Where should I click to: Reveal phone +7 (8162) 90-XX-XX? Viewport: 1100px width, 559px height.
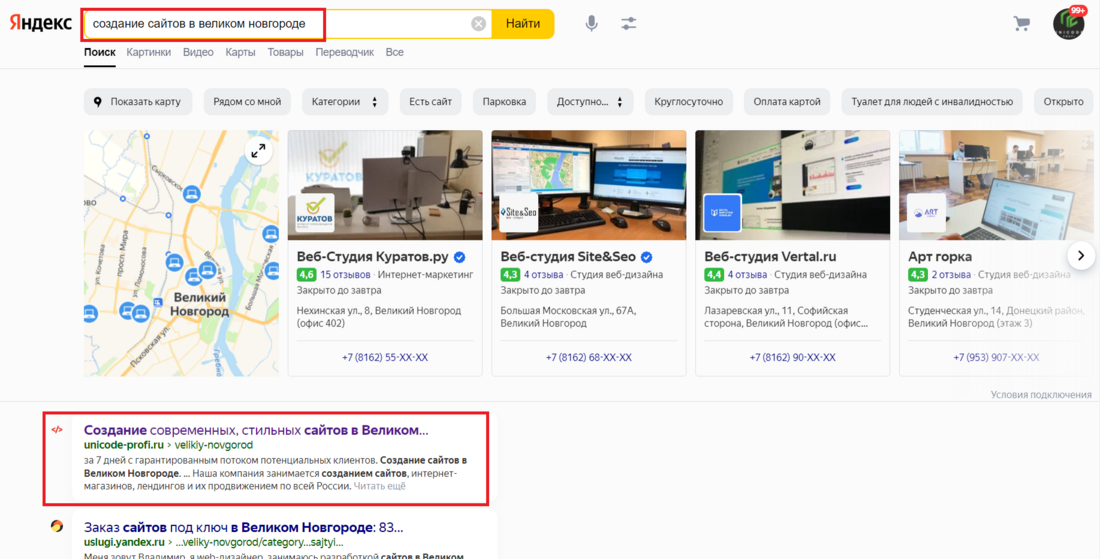tap(793, 358)
